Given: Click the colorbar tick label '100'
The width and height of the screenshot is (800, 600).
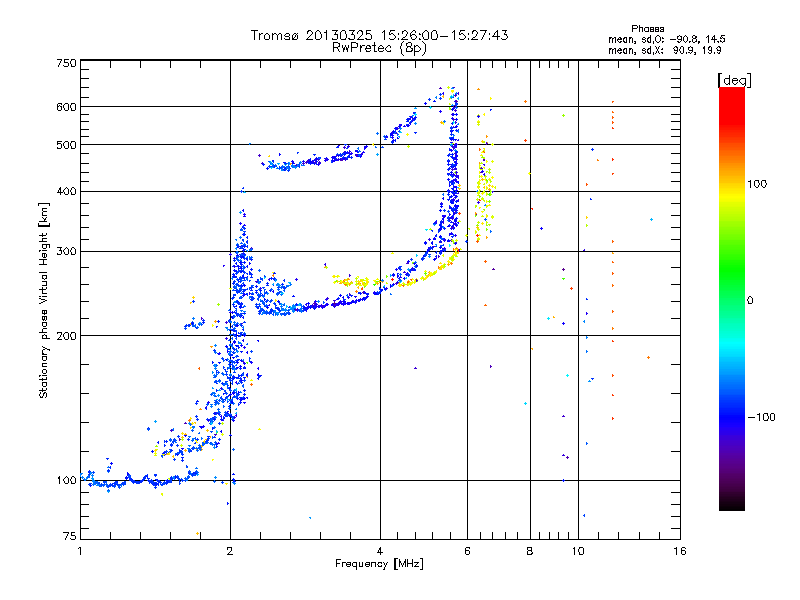Looking at the screenshot, I should pyautogui.click(x=757, y=184).
